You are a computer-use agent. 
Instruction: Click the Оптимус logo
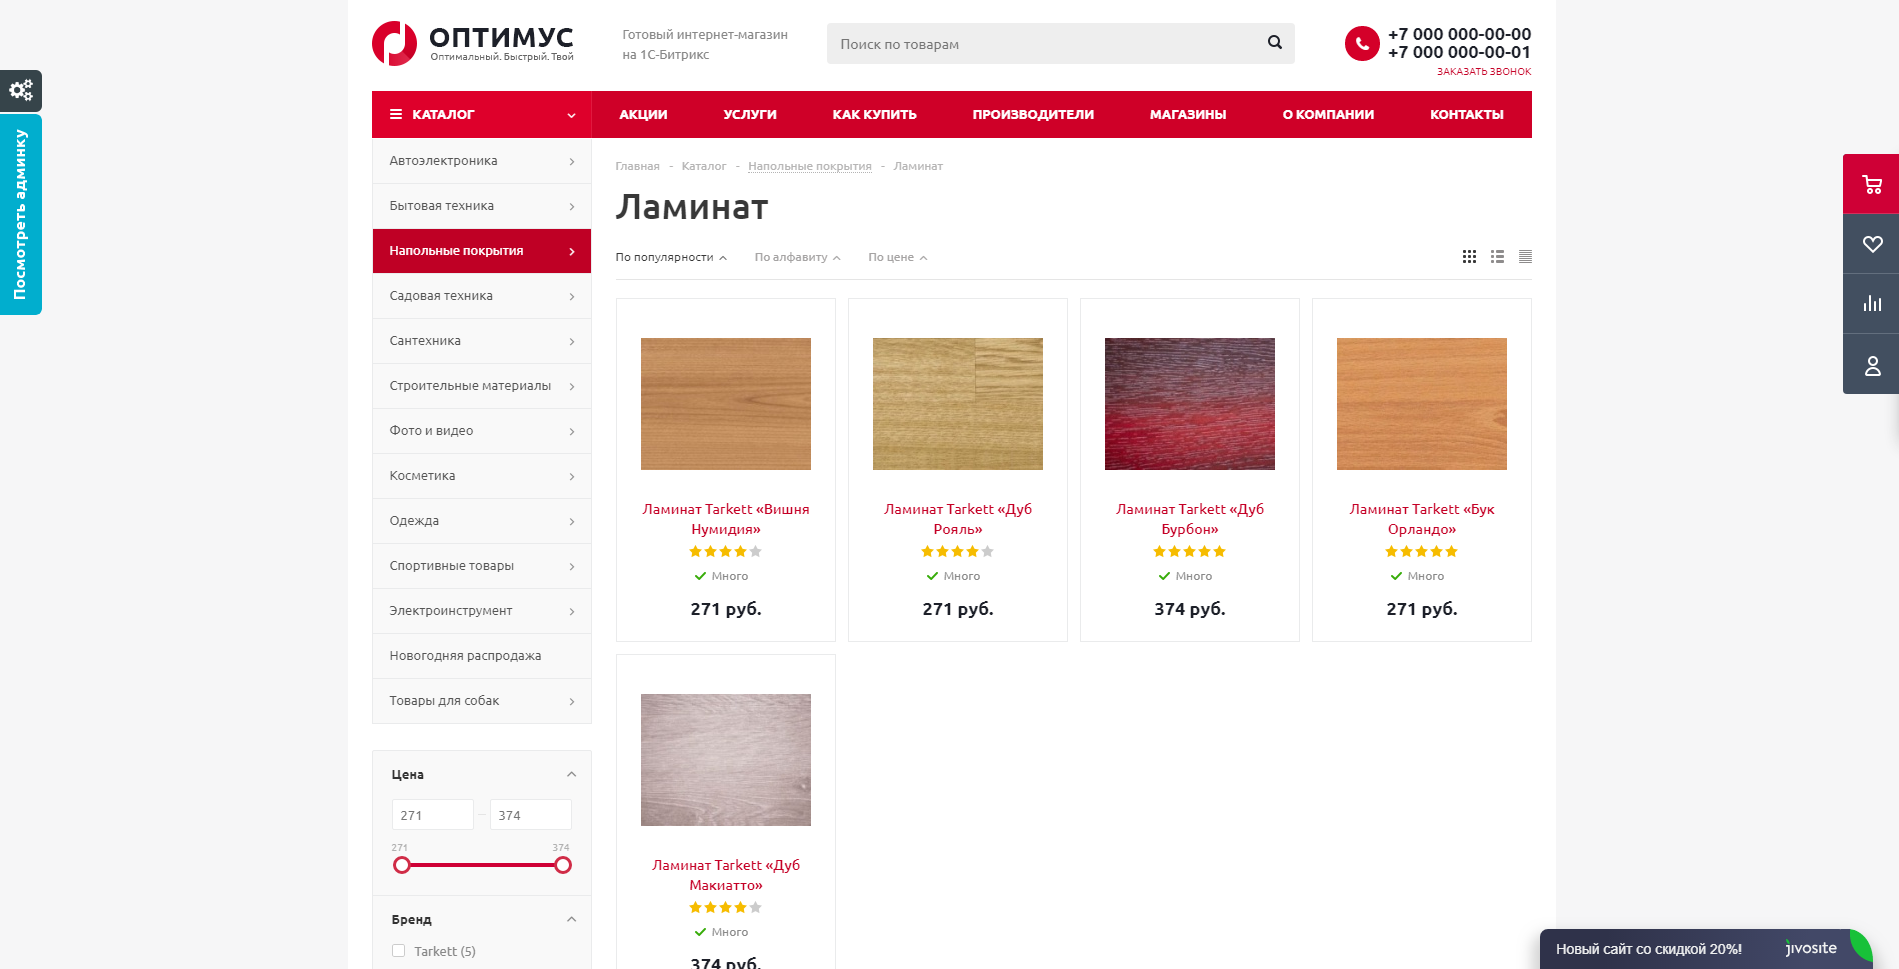click(x=473, y=44)
